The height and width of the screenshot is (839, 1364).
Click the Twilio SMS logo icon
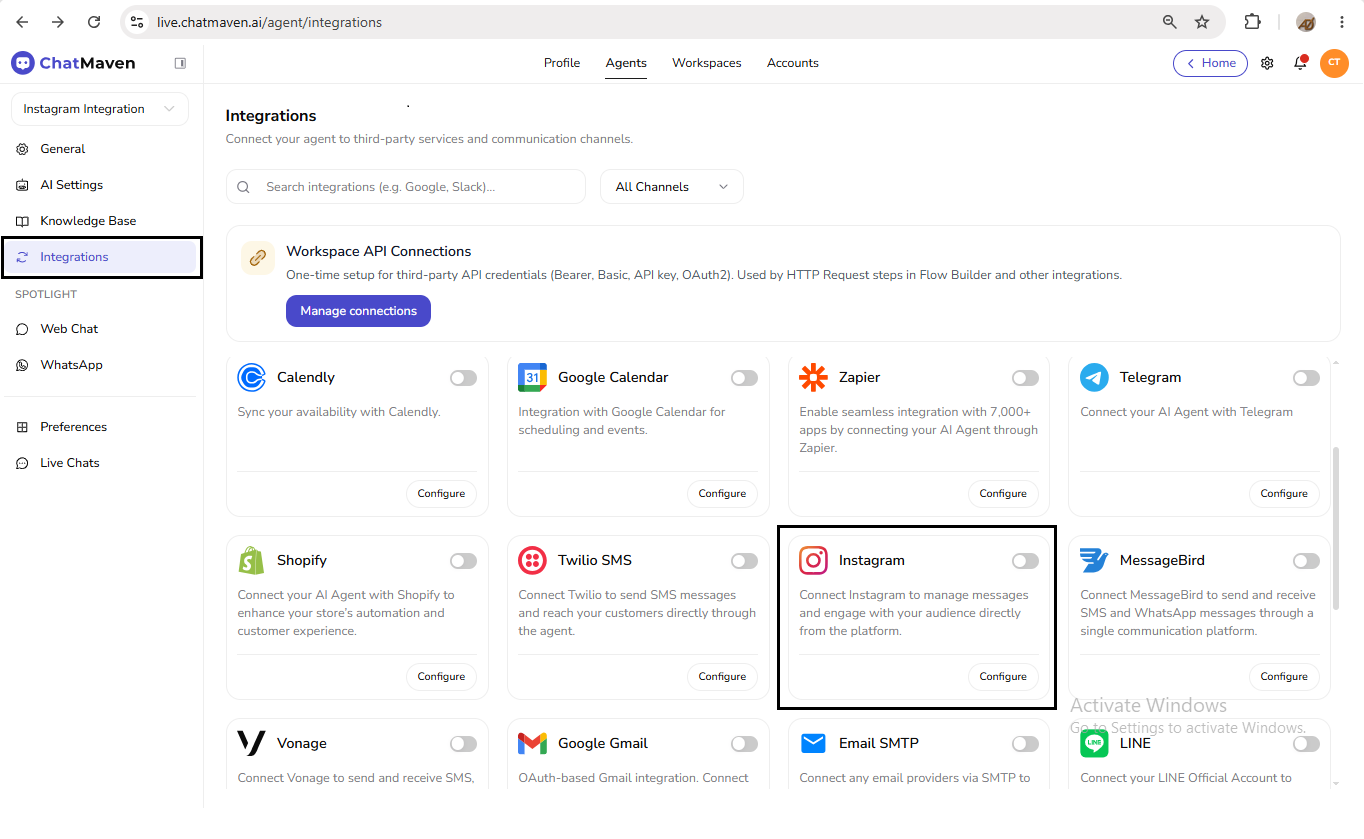[x=532, y=560]
